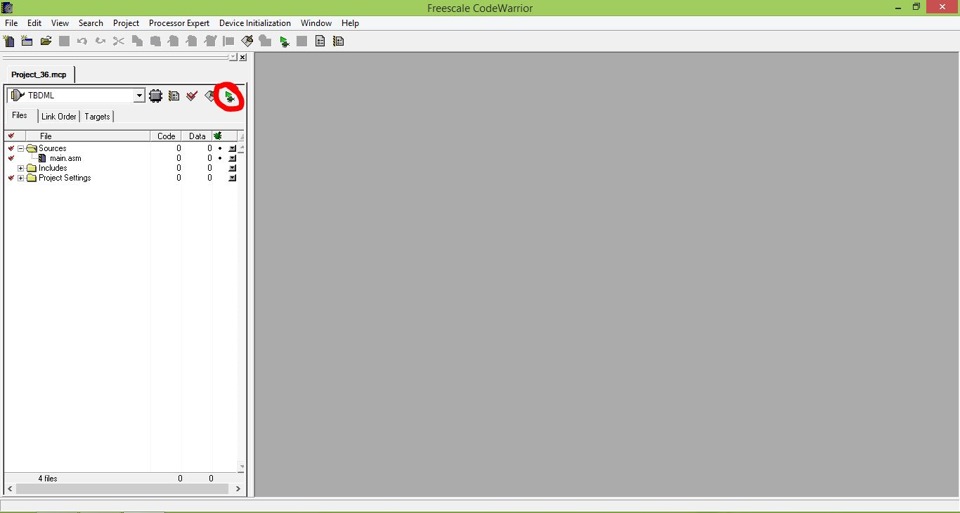Image resolution: width=960 pixels, height=513 pixels.
Task: Close the docked project panel
Action: [x=243, y=57]
